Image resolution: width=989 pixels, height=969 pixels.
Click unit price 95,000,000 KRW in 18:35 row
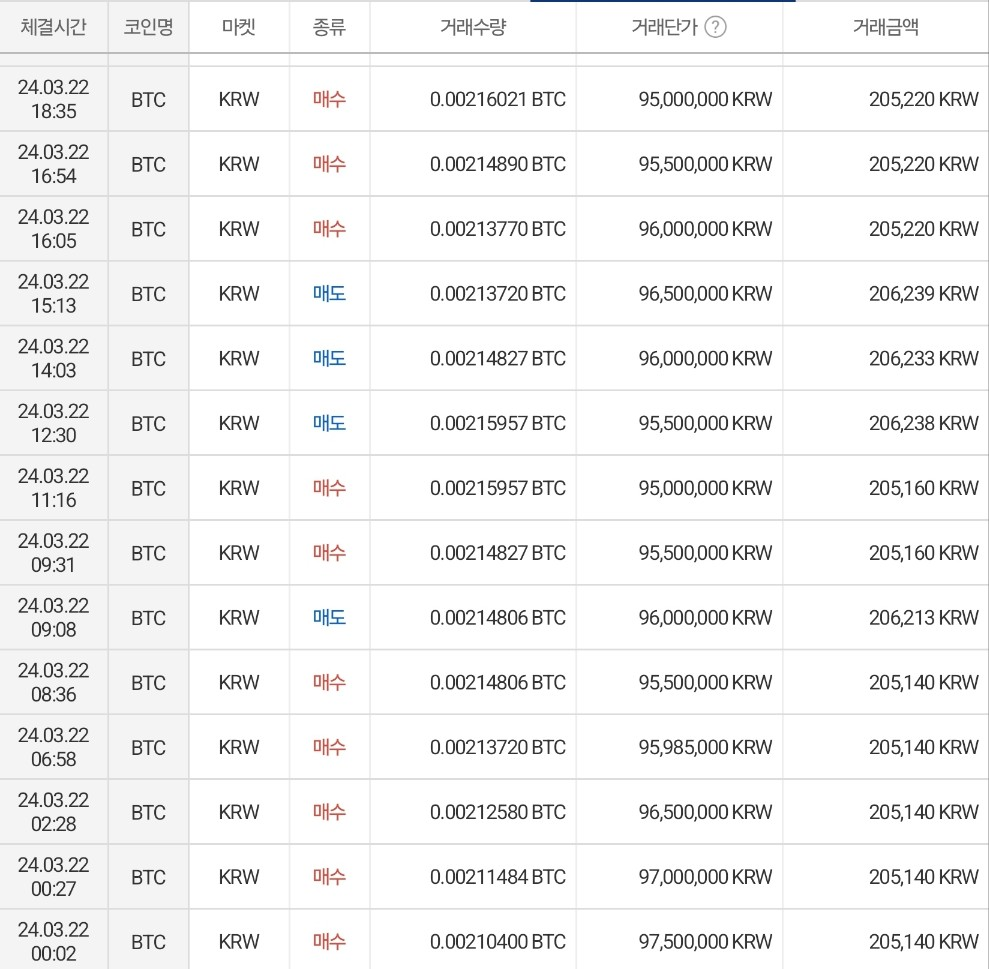point(705,99)
